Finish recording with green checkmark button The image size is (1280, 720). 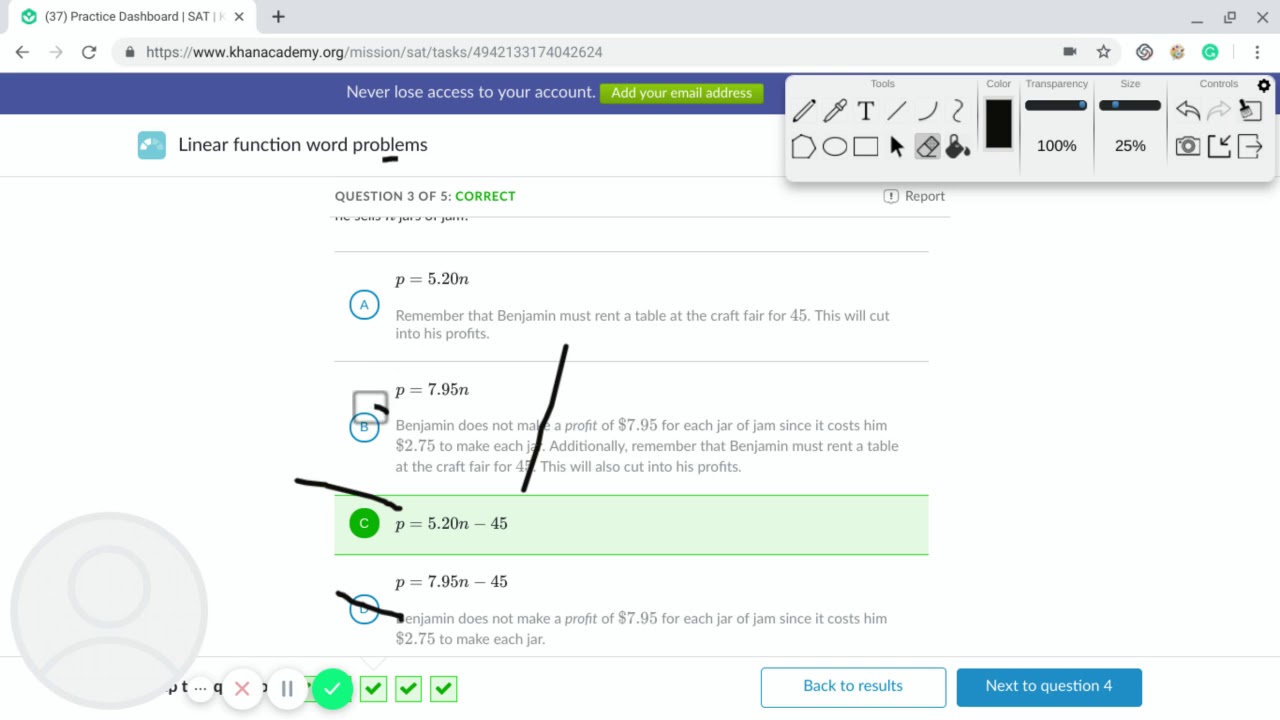pos(332,688)
